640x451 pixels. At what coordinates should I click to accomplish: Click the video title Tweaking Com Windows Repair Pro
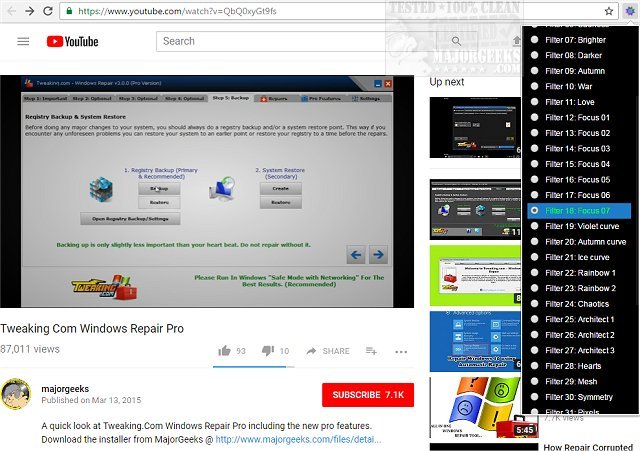pos(92,329)
